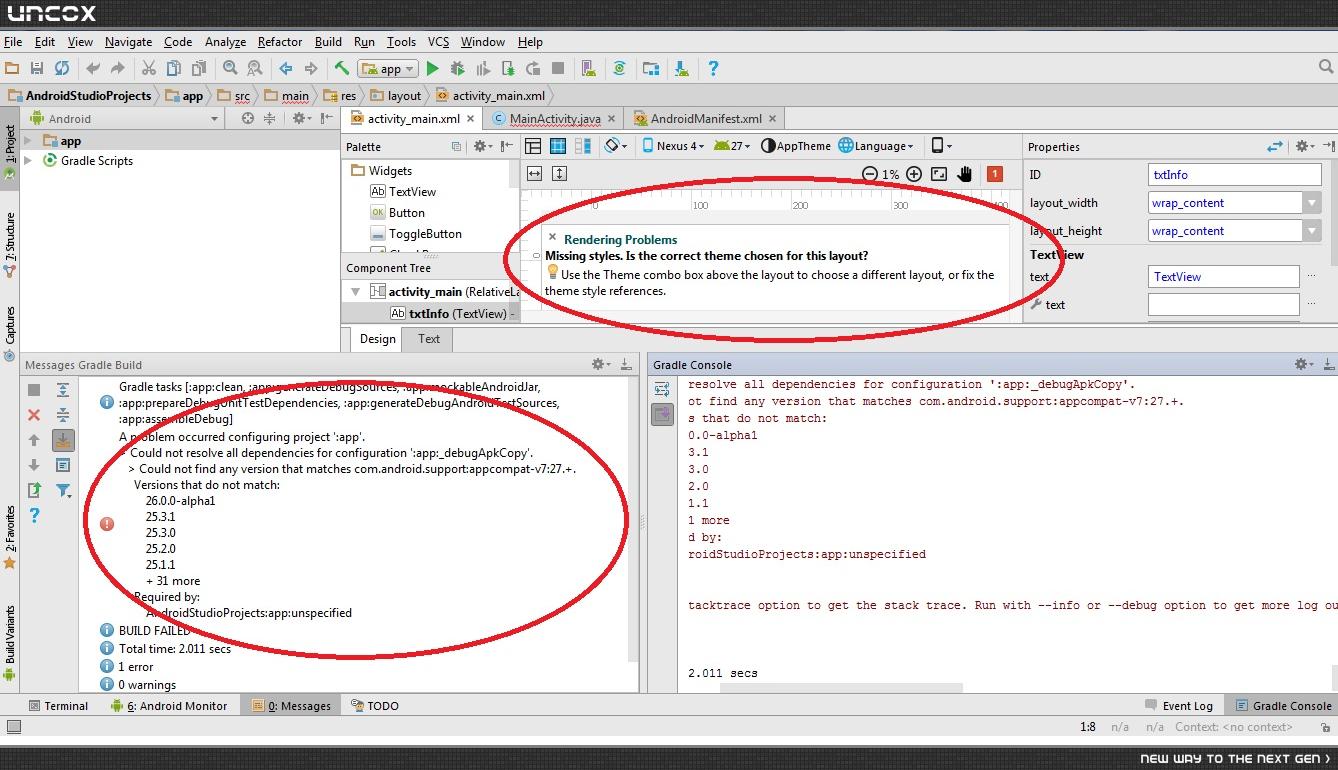Open the Refactor menu
Screen dimensions: 1338x770
(280, 42)
